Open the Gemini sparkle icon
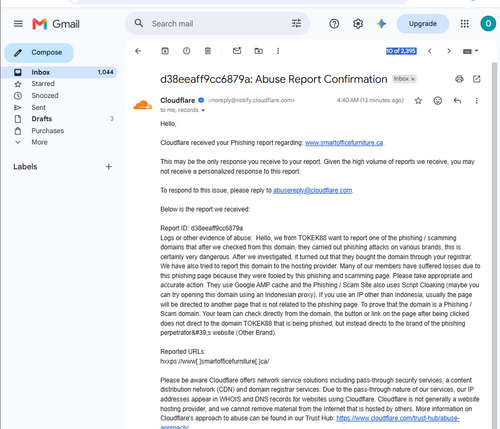The image size is (500, 429). point(381,24)
